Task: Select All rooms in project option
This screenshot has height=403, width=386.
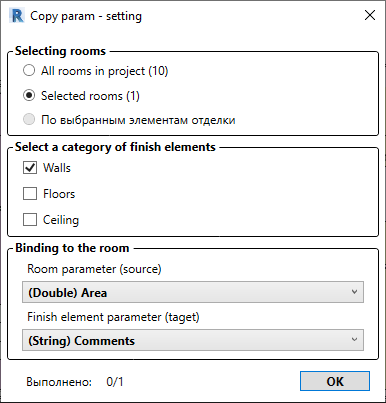Action: (x=29, y=71)
